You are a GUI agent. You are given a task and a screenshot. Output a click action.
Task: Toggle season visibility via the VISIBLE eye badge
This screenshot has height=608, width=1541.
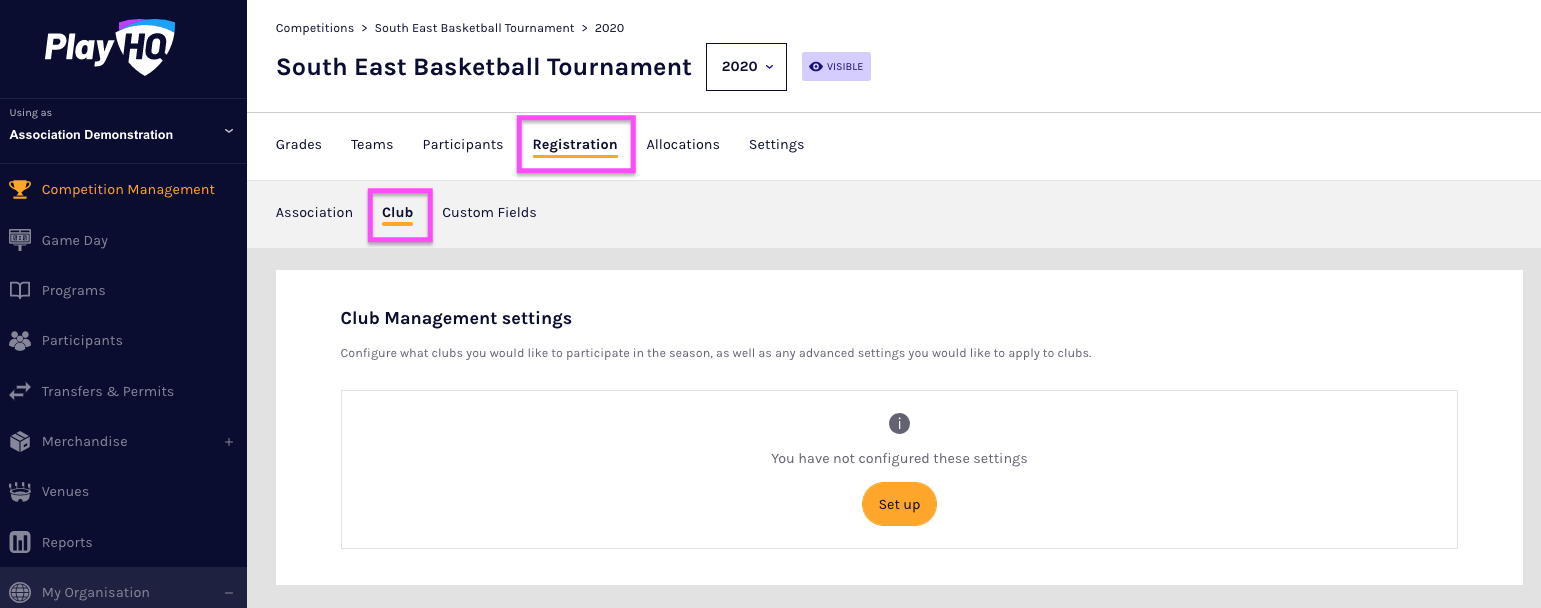coord(836,66)
